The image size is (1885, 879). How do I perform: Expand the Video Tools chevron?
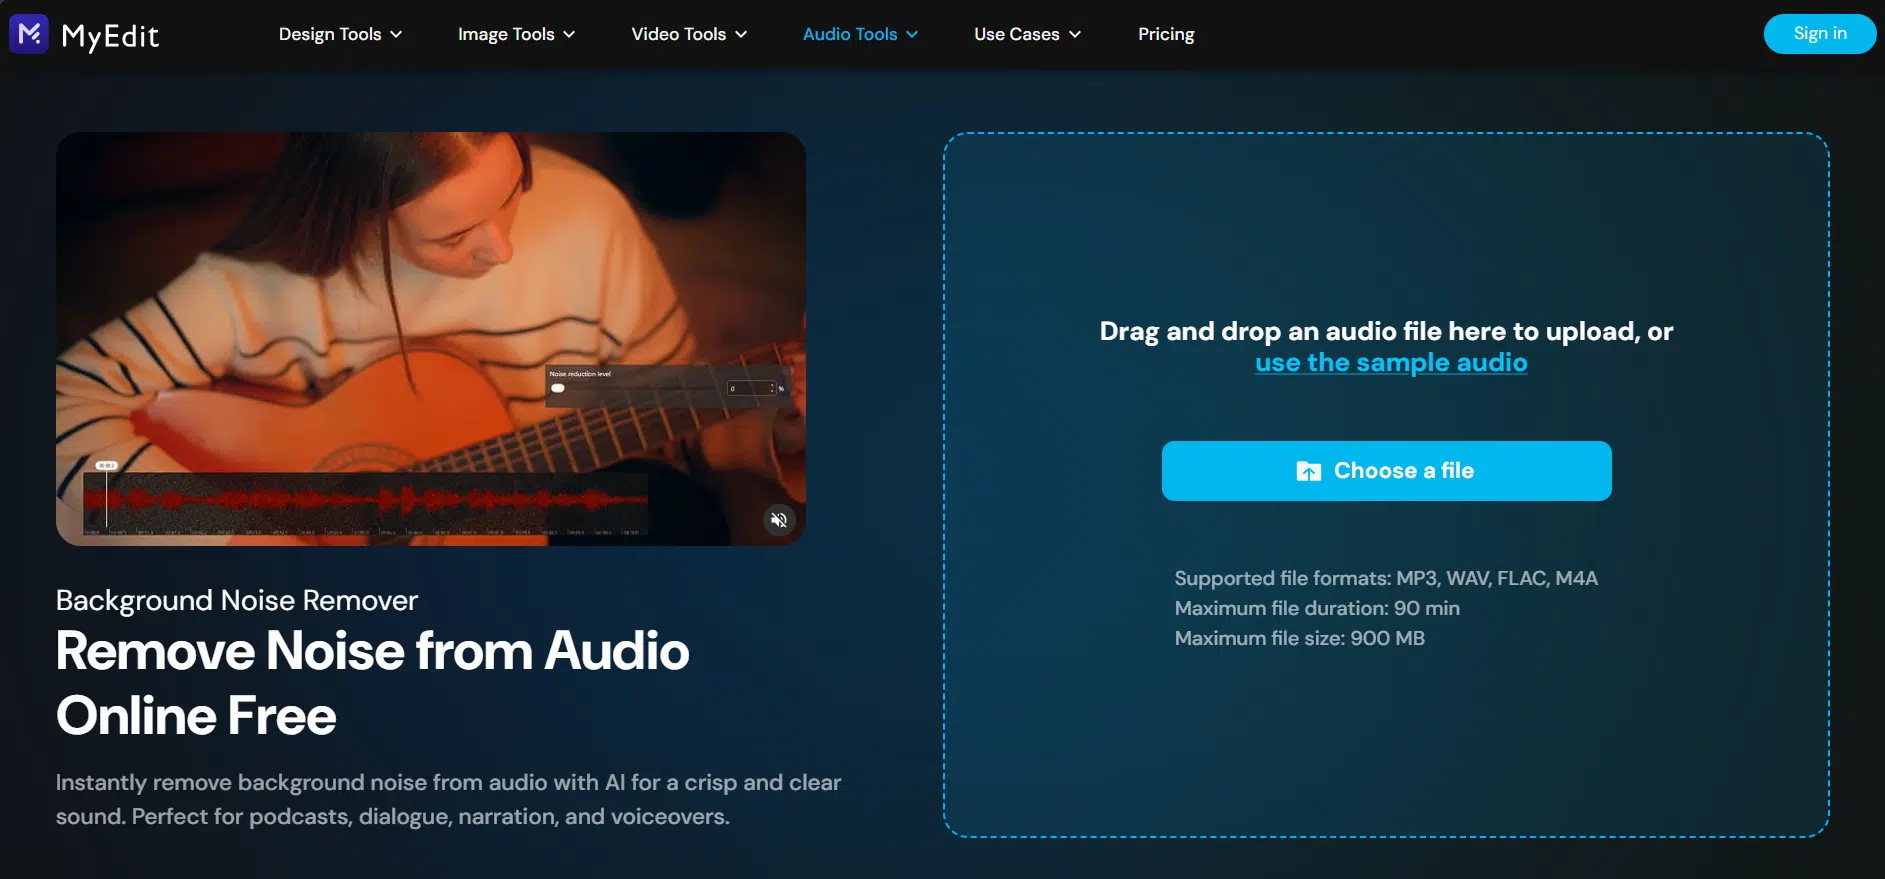click(741, 35)
